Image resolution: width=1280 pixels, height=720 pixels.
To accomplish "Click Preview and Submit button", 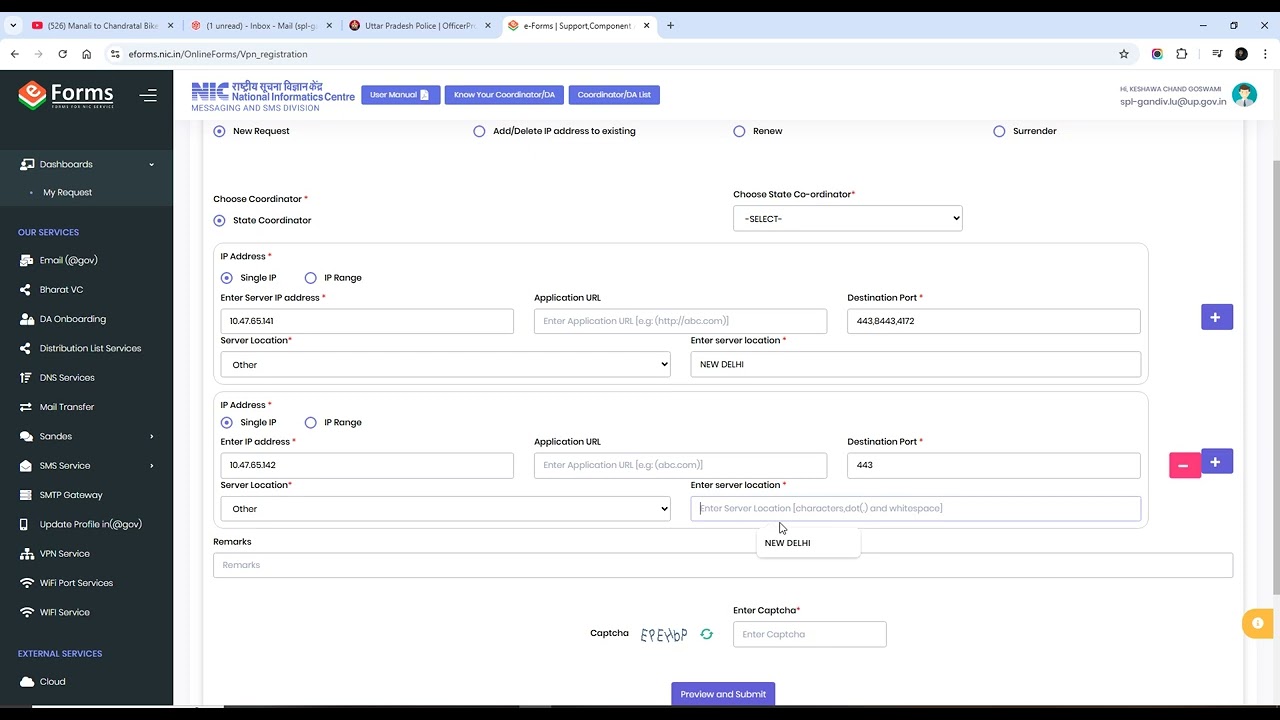I will tap(723, 694).
